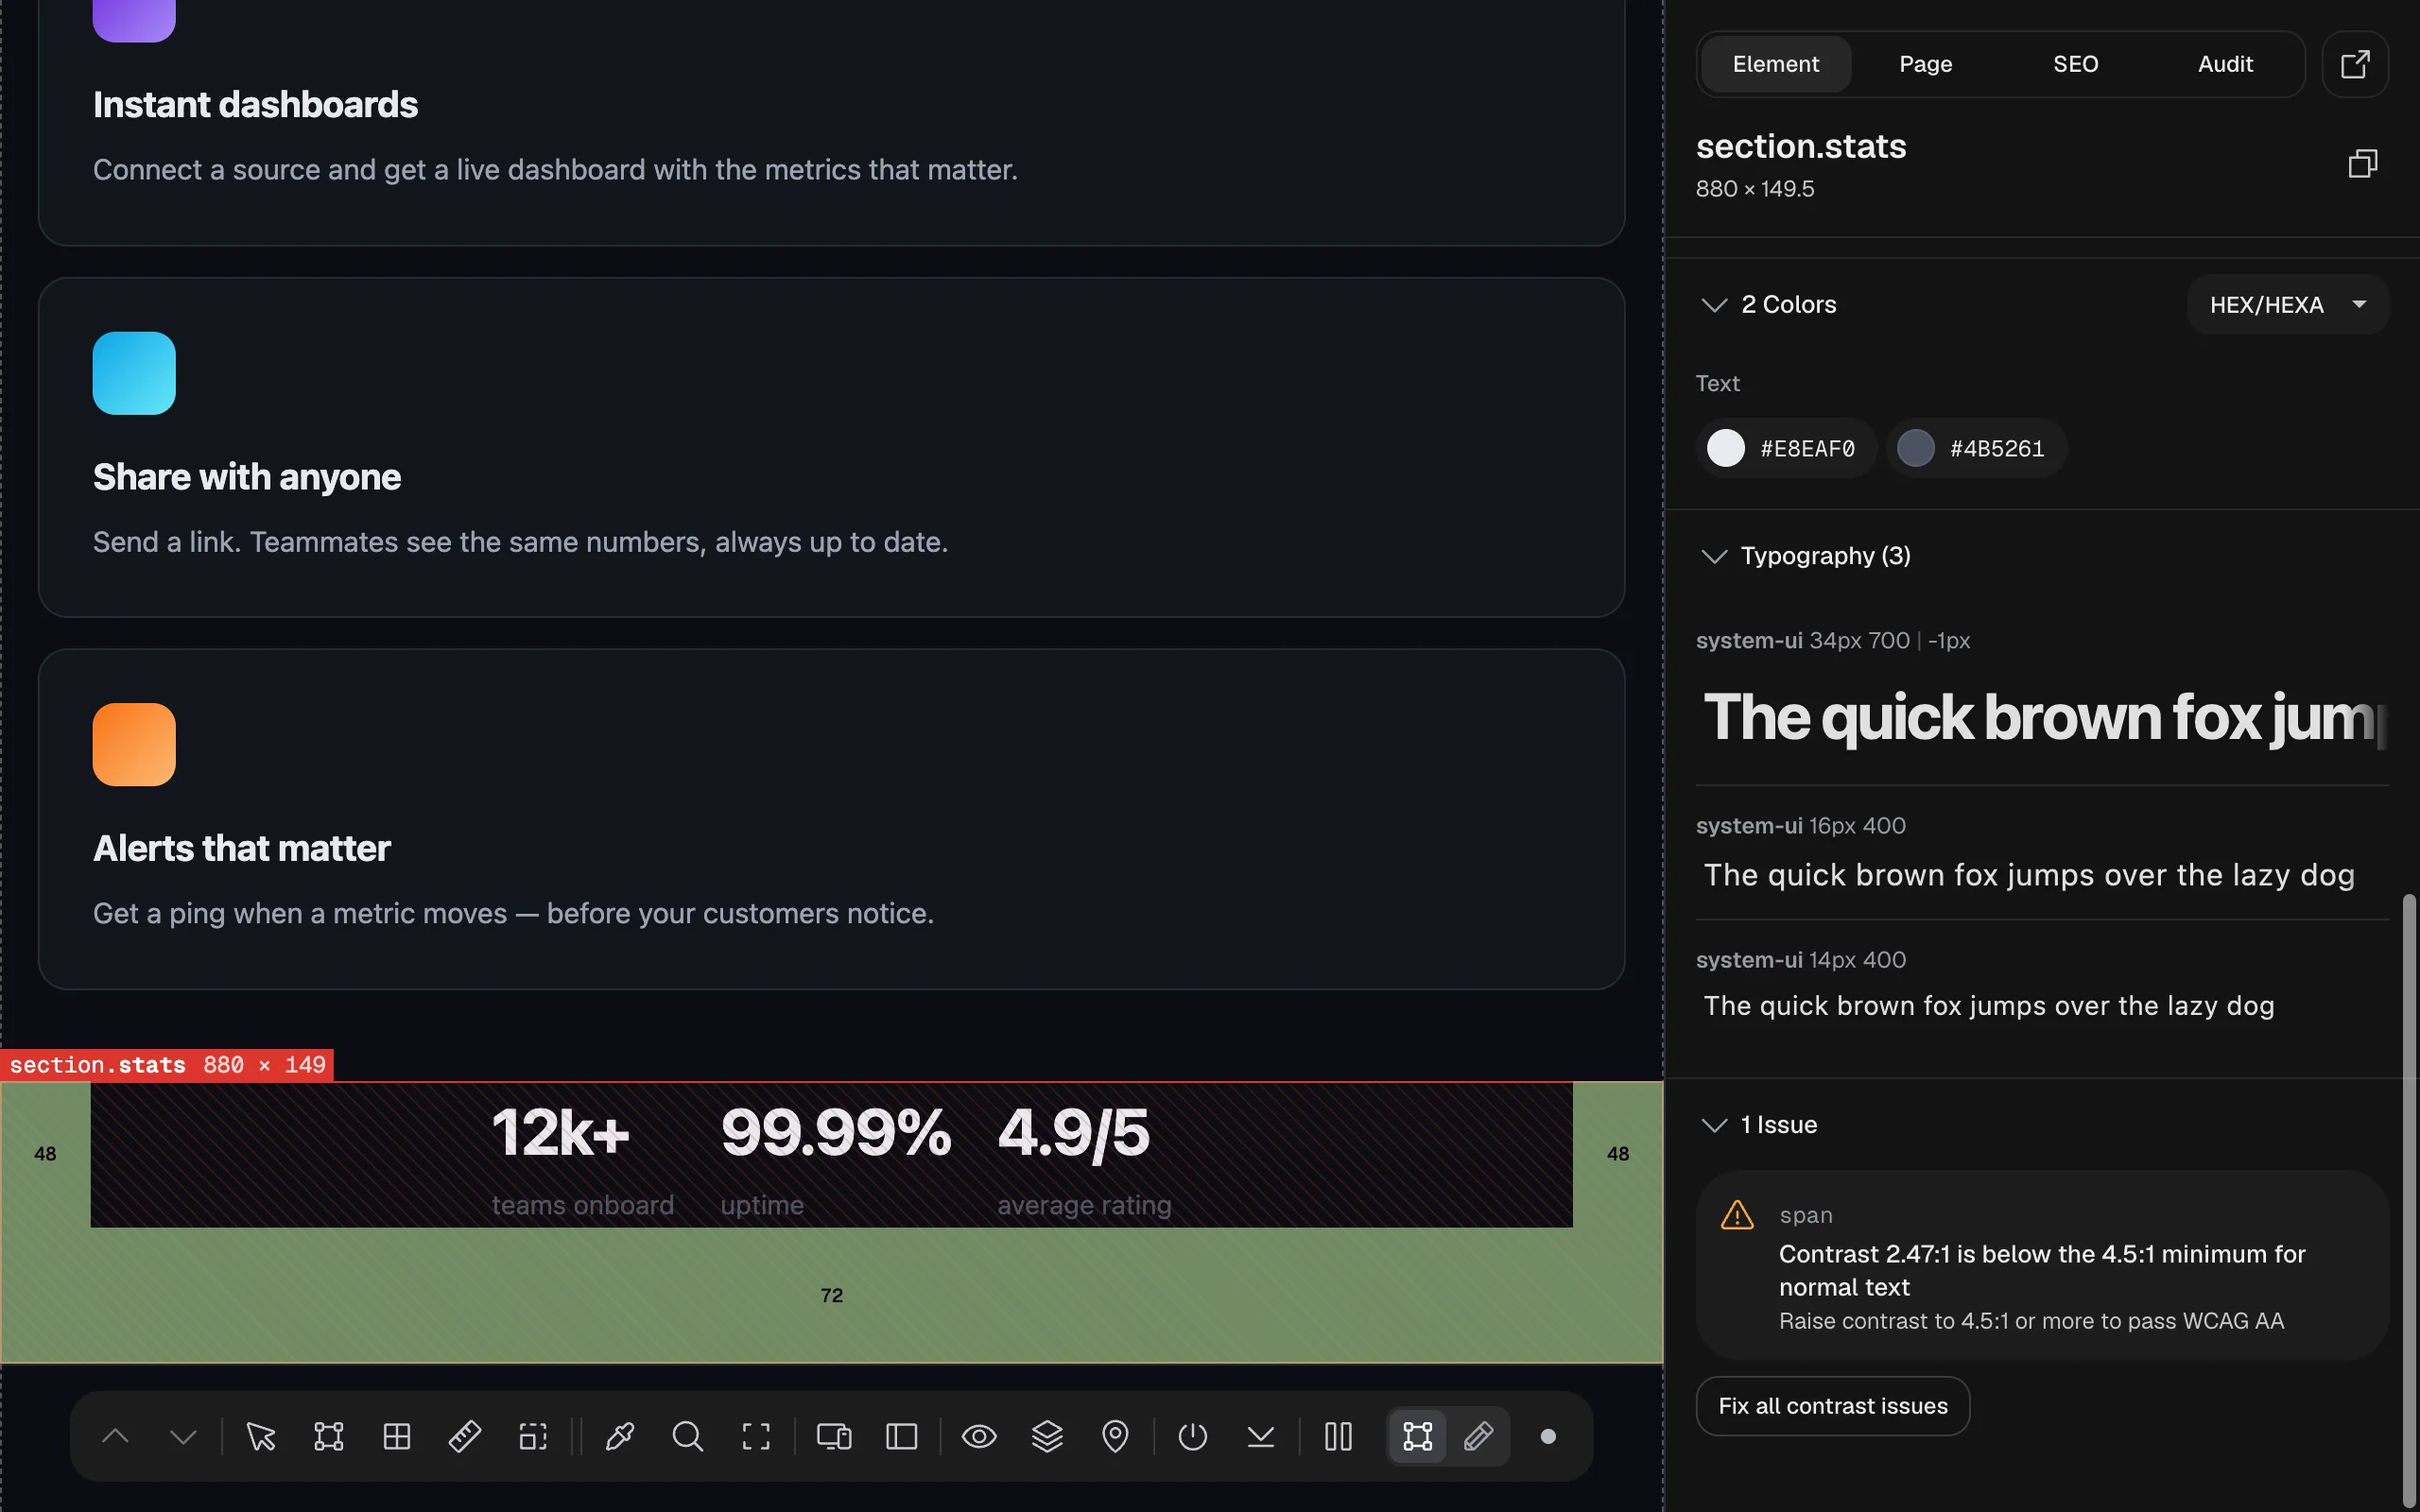Image resolution: width=2420 pixels, height=1512 pixels.
Task: Click the red section.stats overlay label
Action: (167, 1065)
